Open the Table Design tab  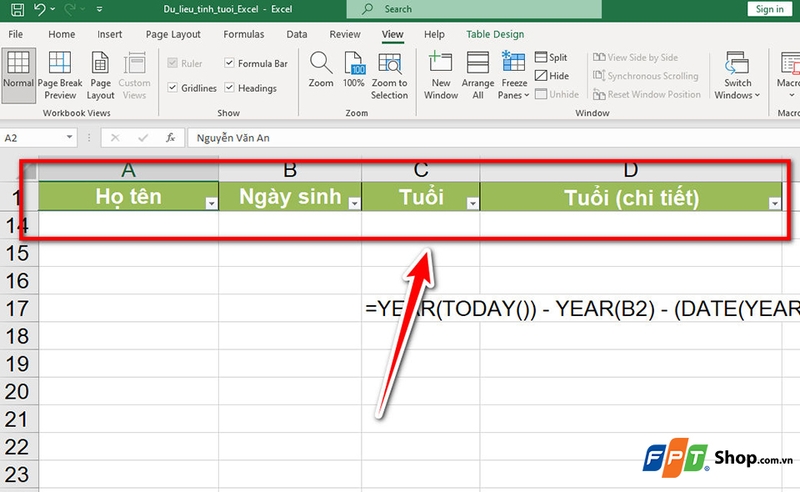[495, 34]
